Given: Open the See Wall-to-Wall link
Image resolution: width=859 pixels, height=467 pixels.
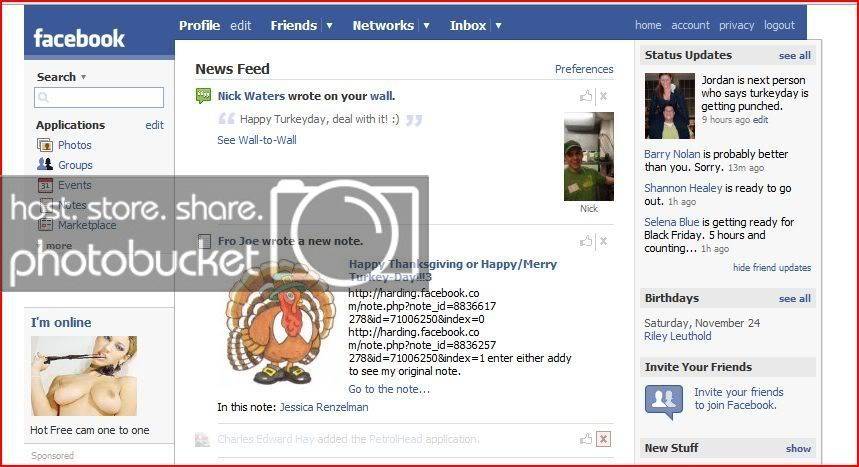Looking at the screenshot, I should coord(256,140).
